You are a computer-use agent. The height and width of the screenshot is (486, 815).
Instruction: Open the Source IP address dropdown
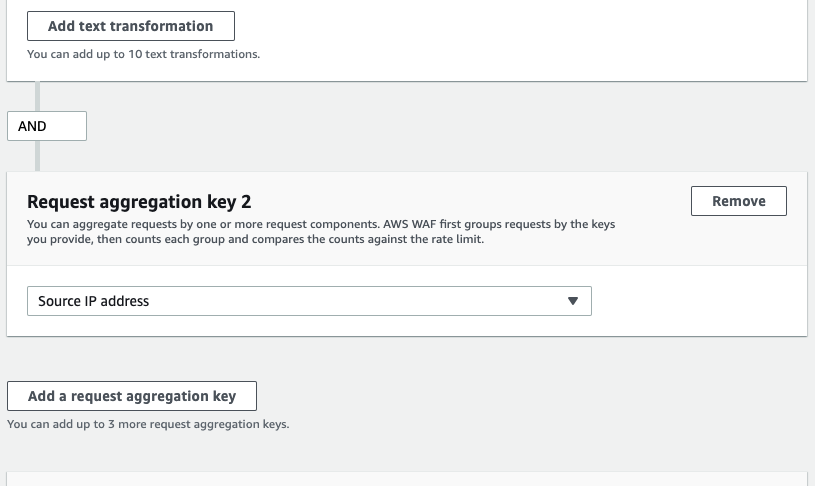pos(309,301)
